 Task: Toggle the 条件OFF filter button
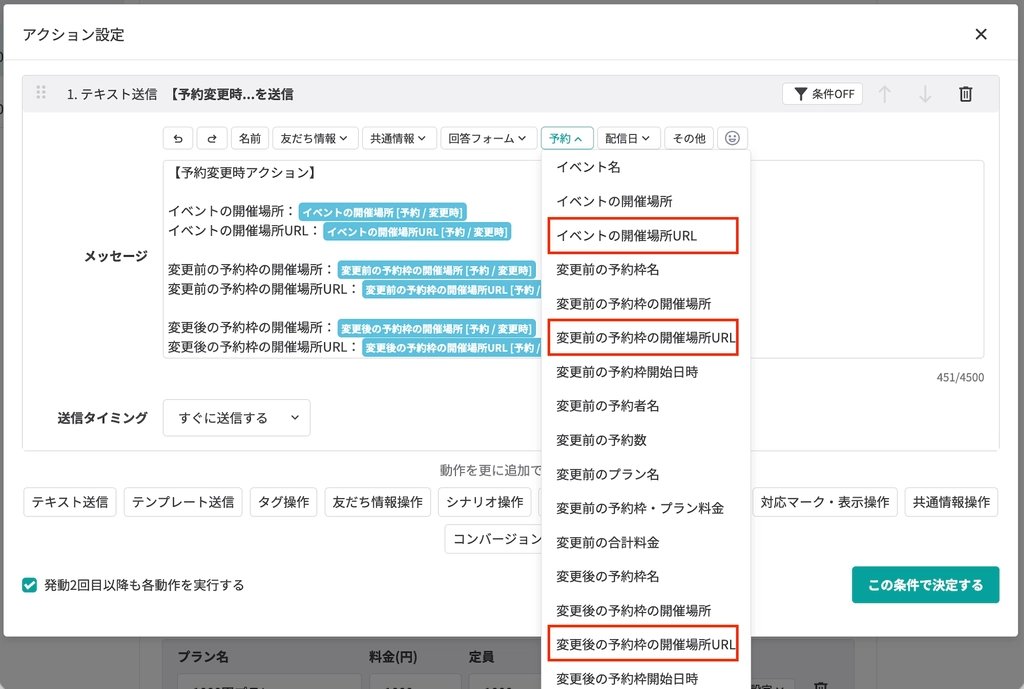[823, 94]
